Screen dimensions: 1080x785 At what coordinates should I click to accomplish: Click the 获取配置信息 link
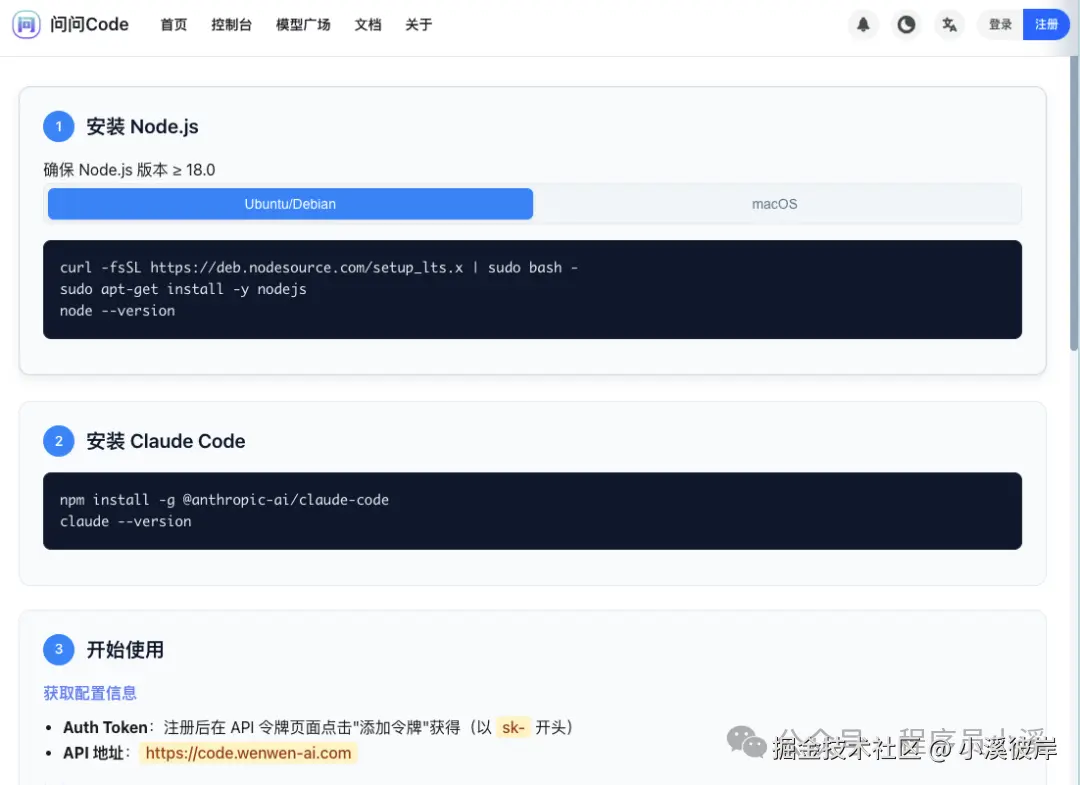tap(90, 691)
